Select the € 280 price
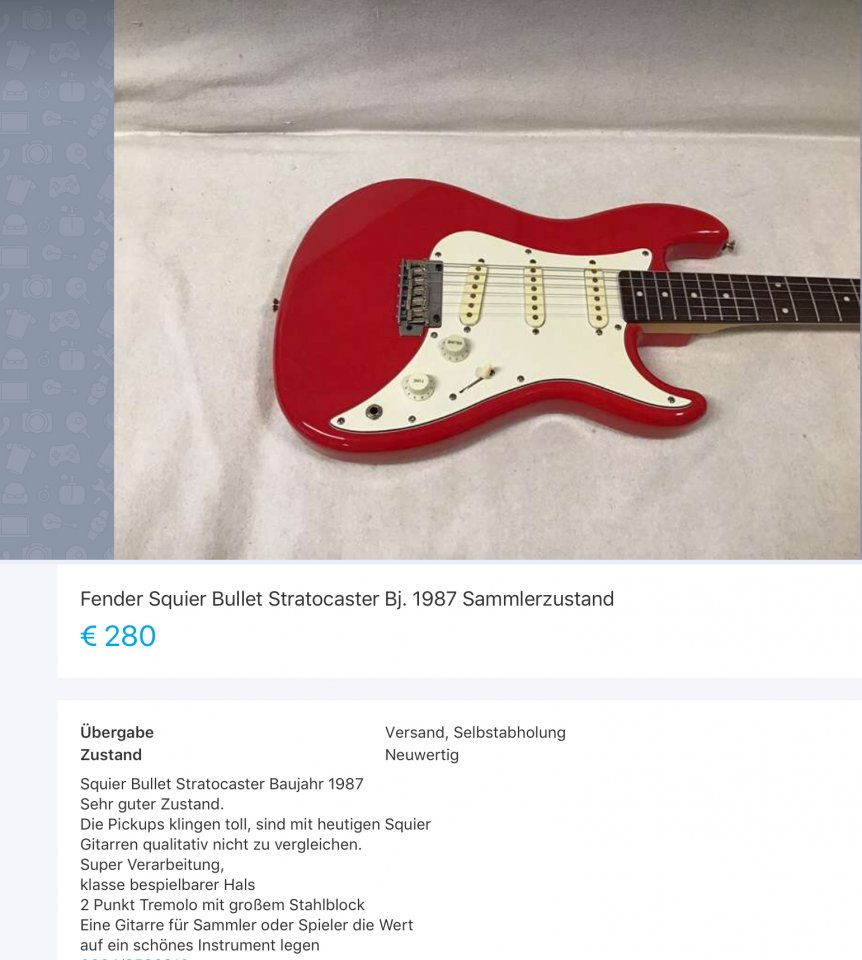Screen dimensions: 862x960 point(118,636)
